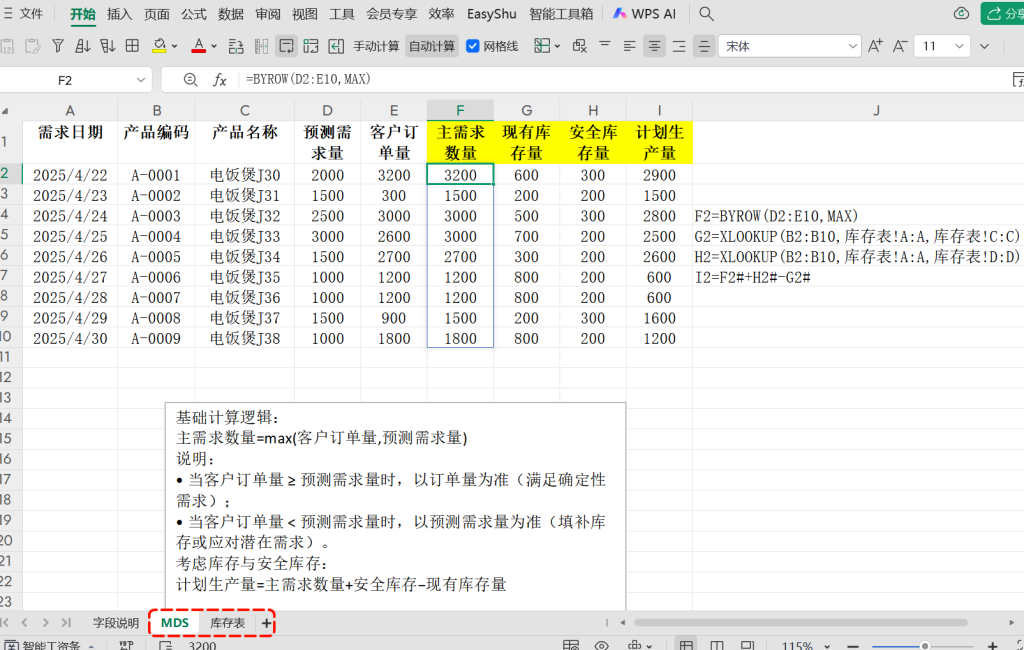Viewport: 1024px width, 650px height.
Task: Open the 智能工具箱 tab
Action: click(561, 14)
